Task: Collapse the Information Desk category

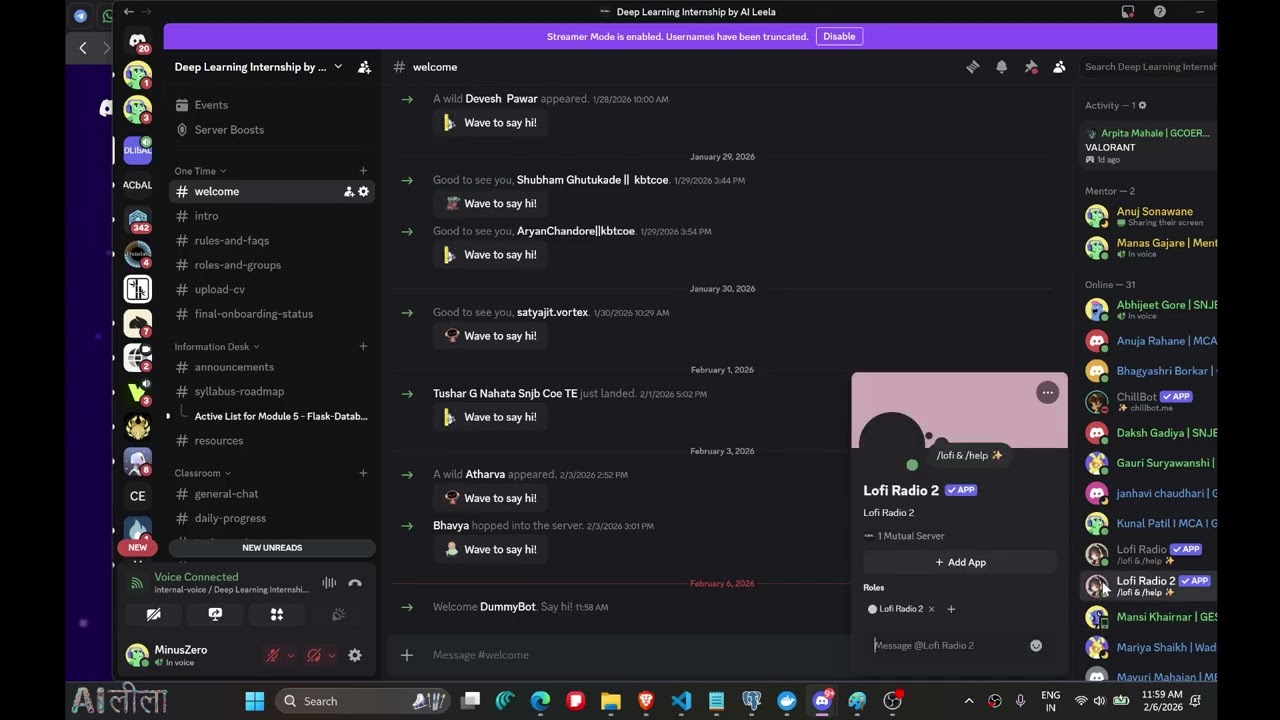Action: click(x=217, y=347)
